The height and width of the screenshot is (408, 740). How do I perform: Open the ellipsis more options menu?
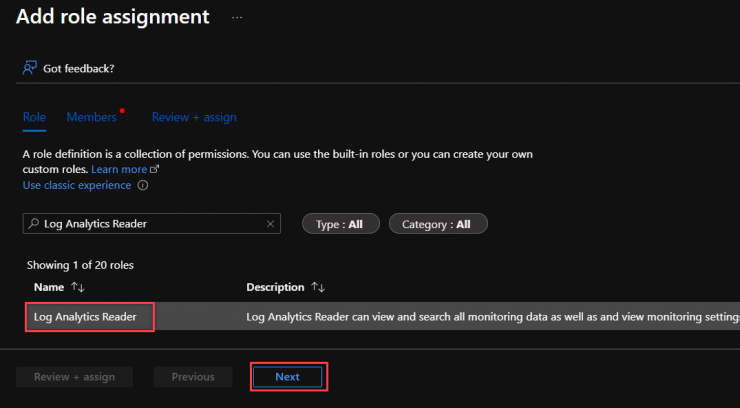[x=237, y=18]
